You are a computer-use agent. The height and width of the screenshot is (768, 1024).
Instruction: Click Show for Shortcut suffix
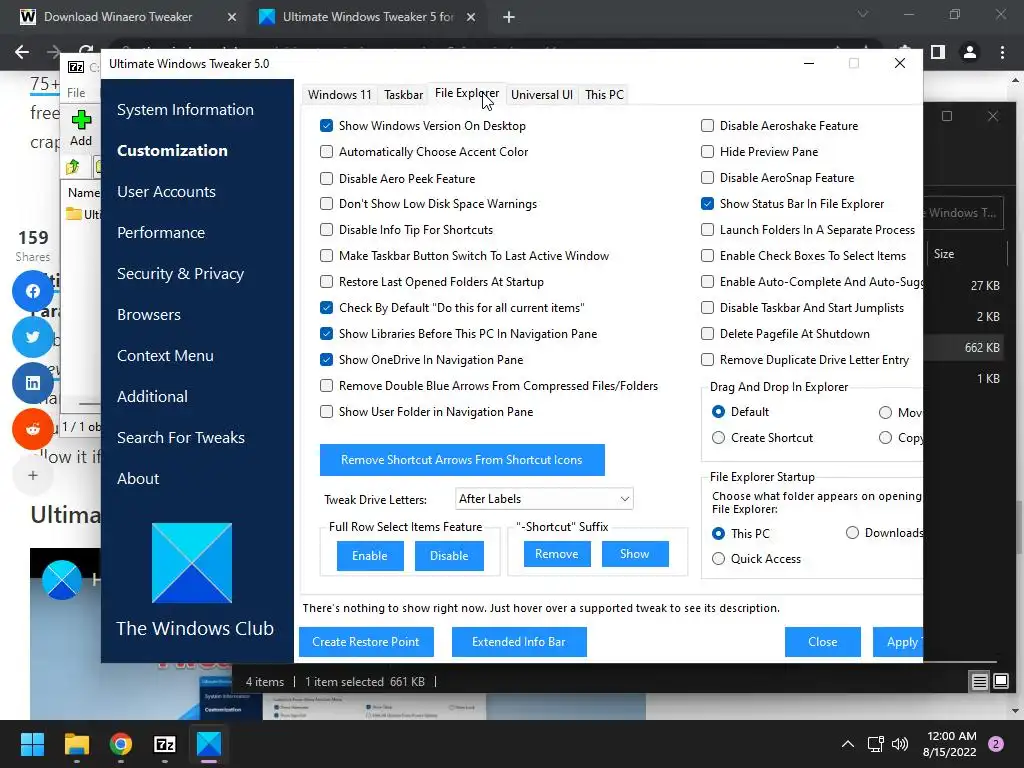coord(634,554)
